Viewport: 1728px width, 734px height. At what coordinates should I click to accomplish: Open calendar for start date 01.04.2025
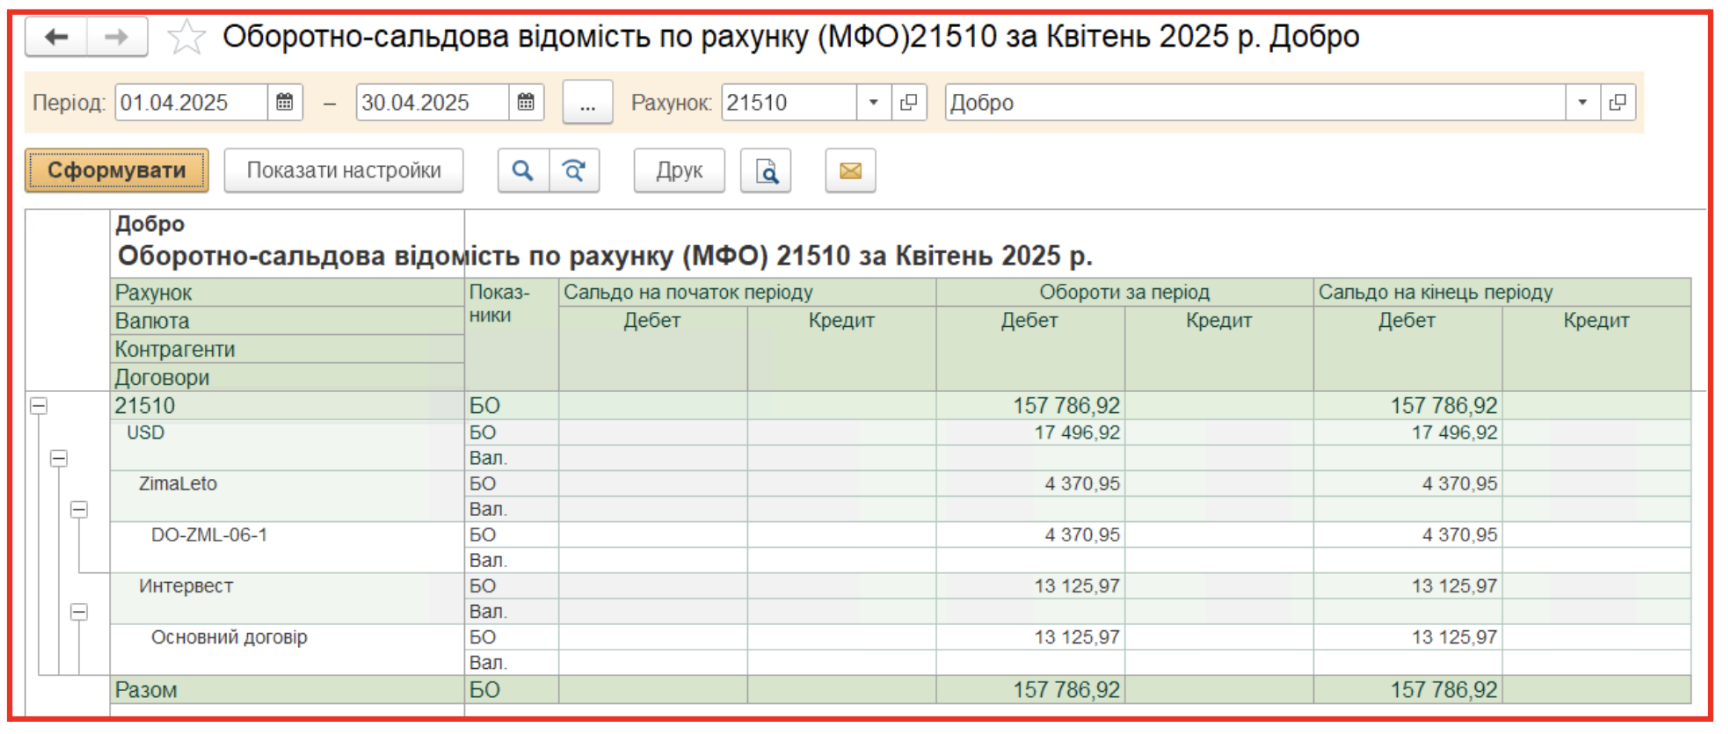point(285,102)
